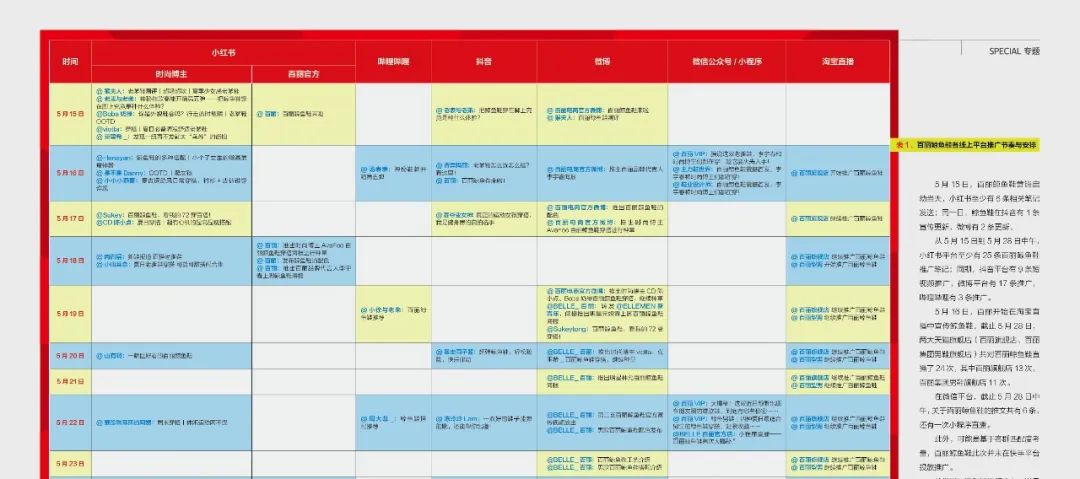Click the 淘宝直播 cell for 5月19日

838,314
